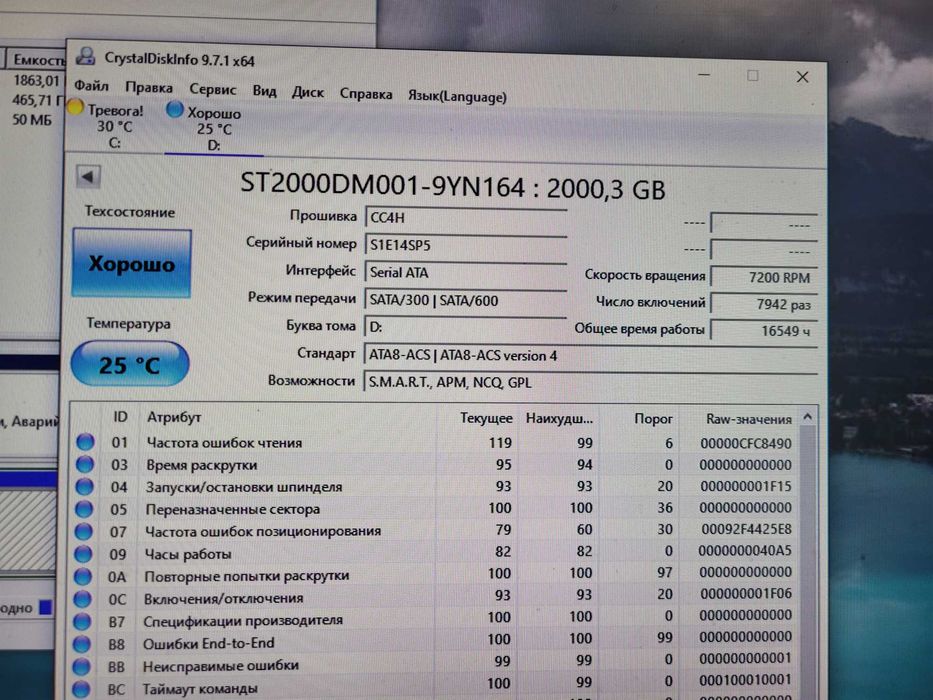Screen dimensions: 933x700
Task: Click the ID column header
Action: [x=120, y=417]
